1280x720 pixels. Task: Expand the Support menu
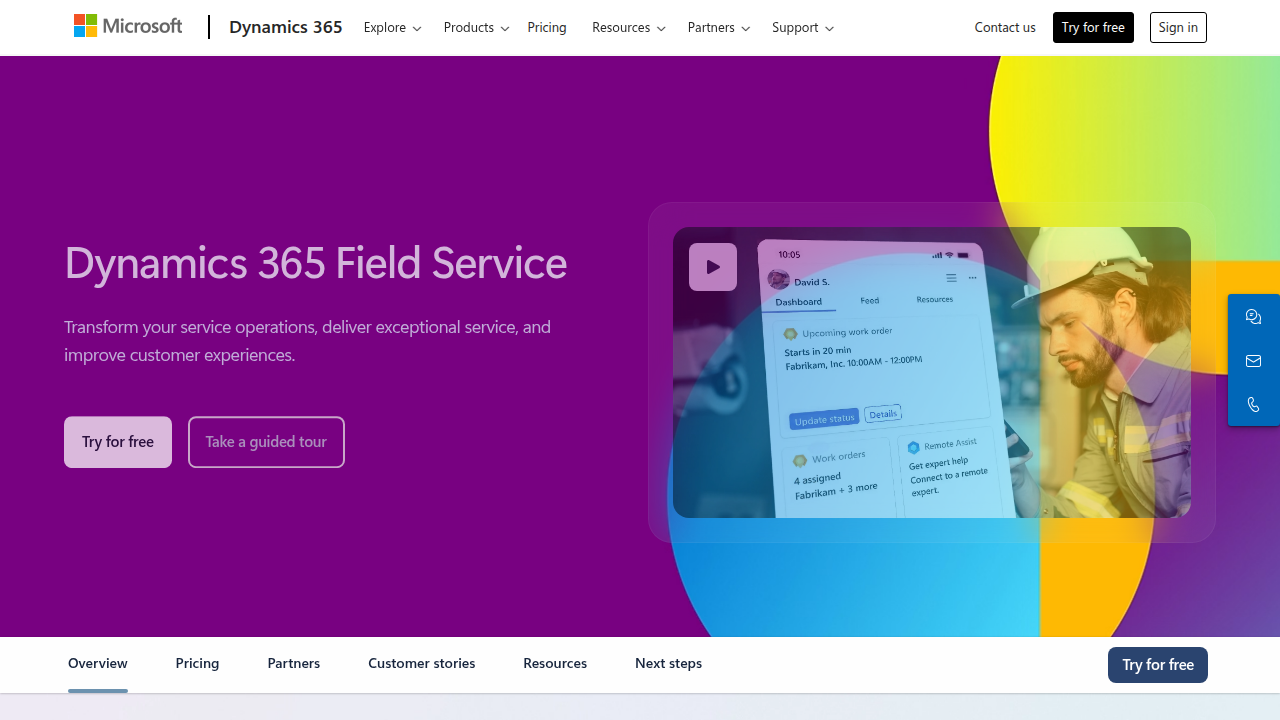click(802, 28)
